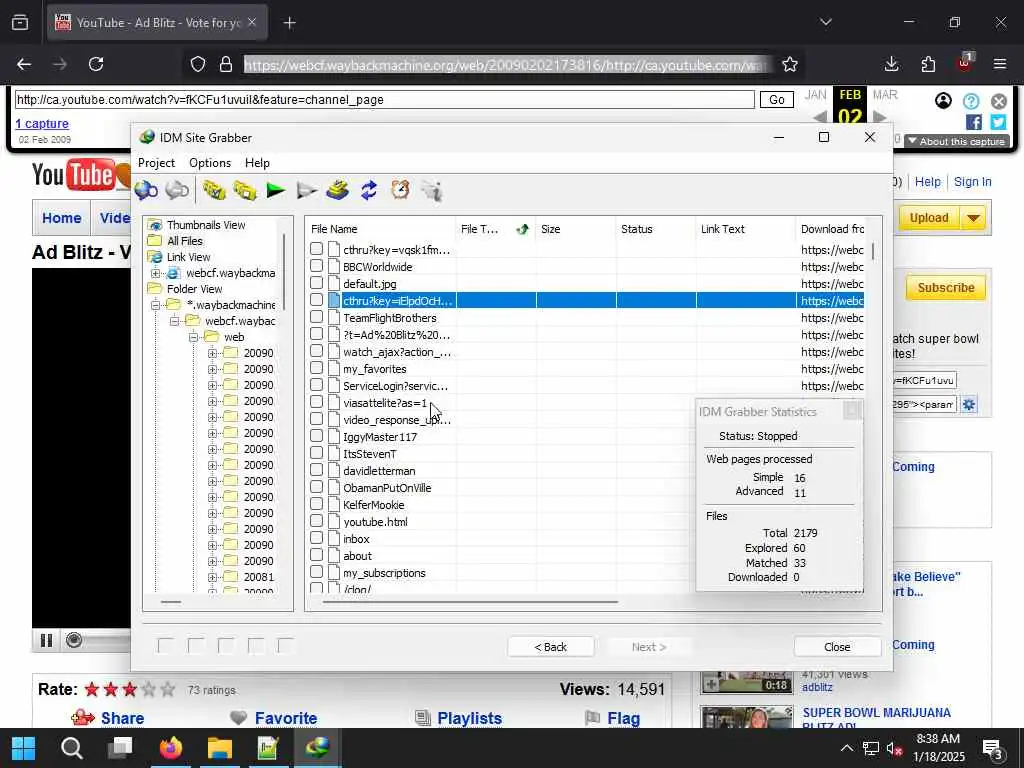Open Firefox extensions puzzle icon
1024x768 pixels.
[928, 64]
